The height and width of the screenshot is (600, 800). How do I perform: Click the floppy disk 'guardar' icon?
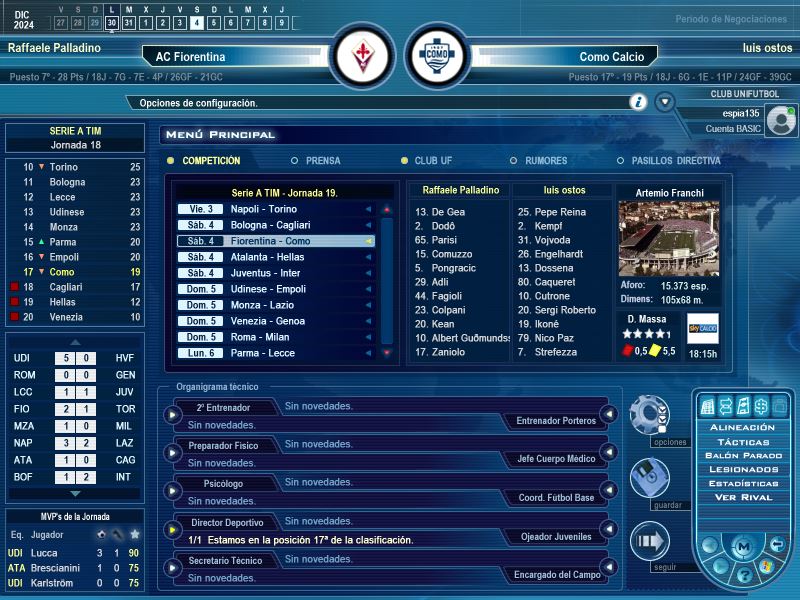pos(649,477)
